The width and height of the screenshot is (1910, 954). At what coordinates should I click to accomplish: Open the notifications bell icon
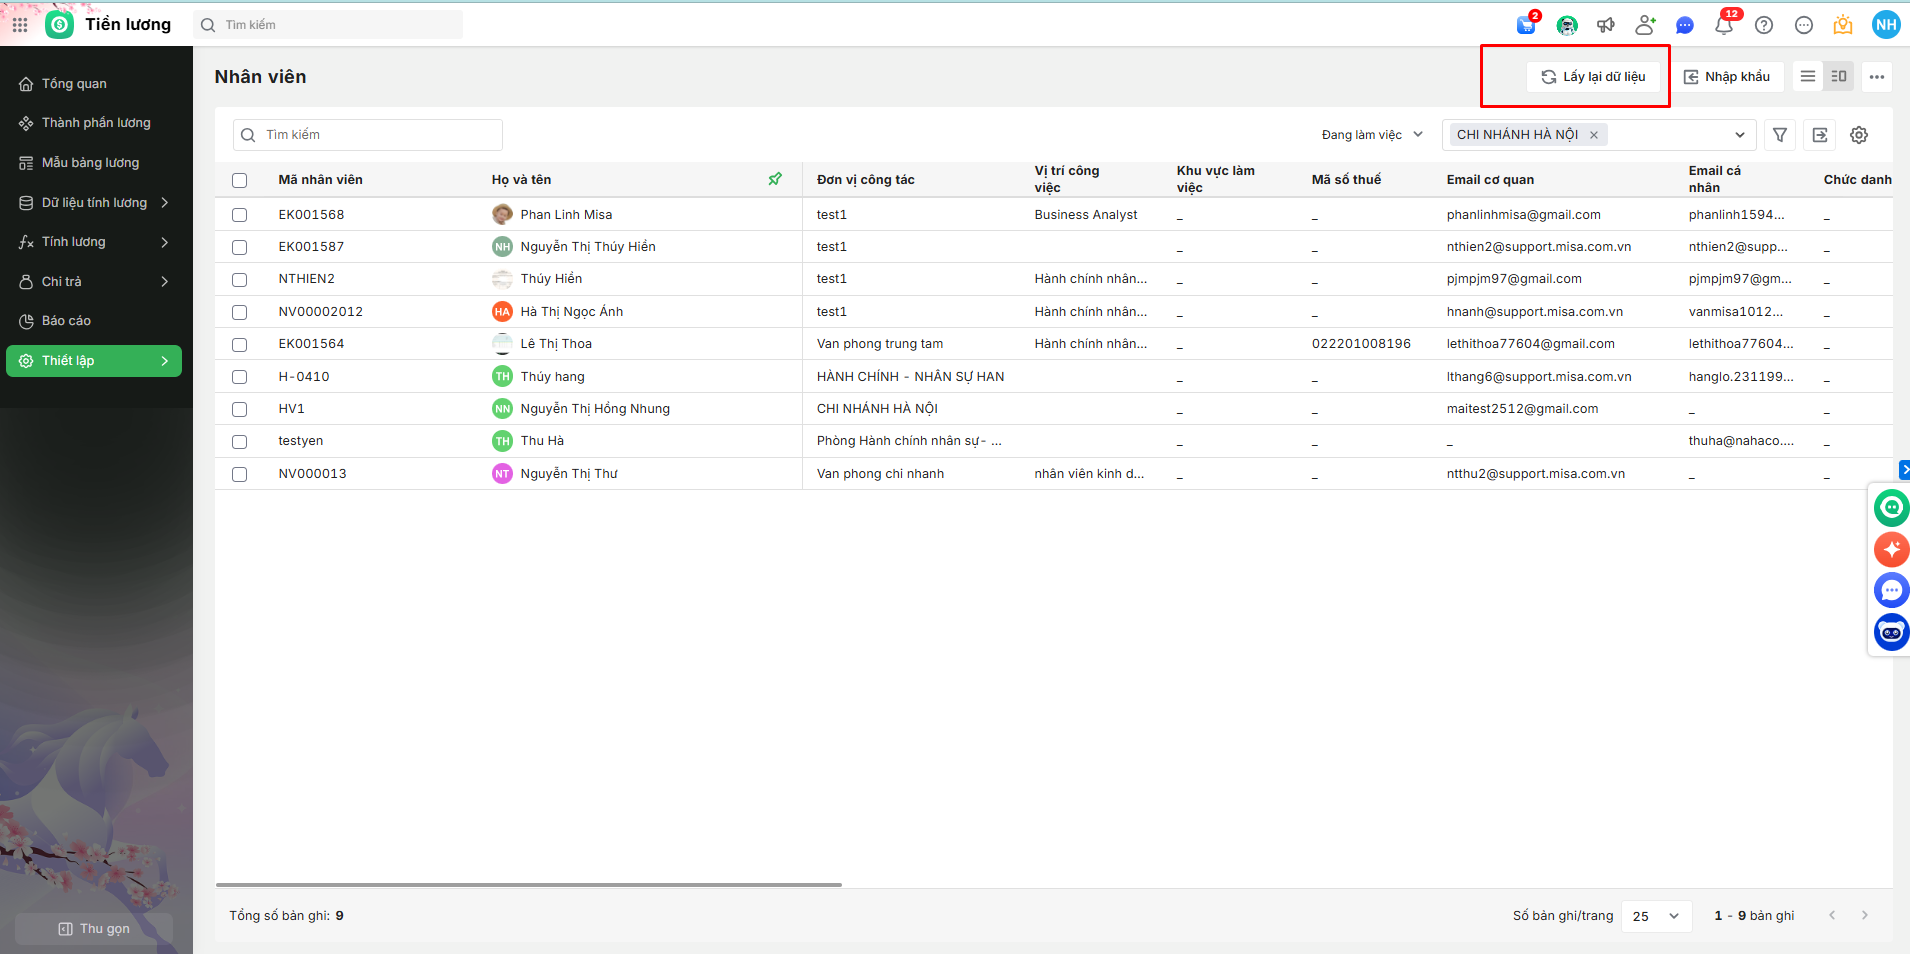coord(1723,25)
